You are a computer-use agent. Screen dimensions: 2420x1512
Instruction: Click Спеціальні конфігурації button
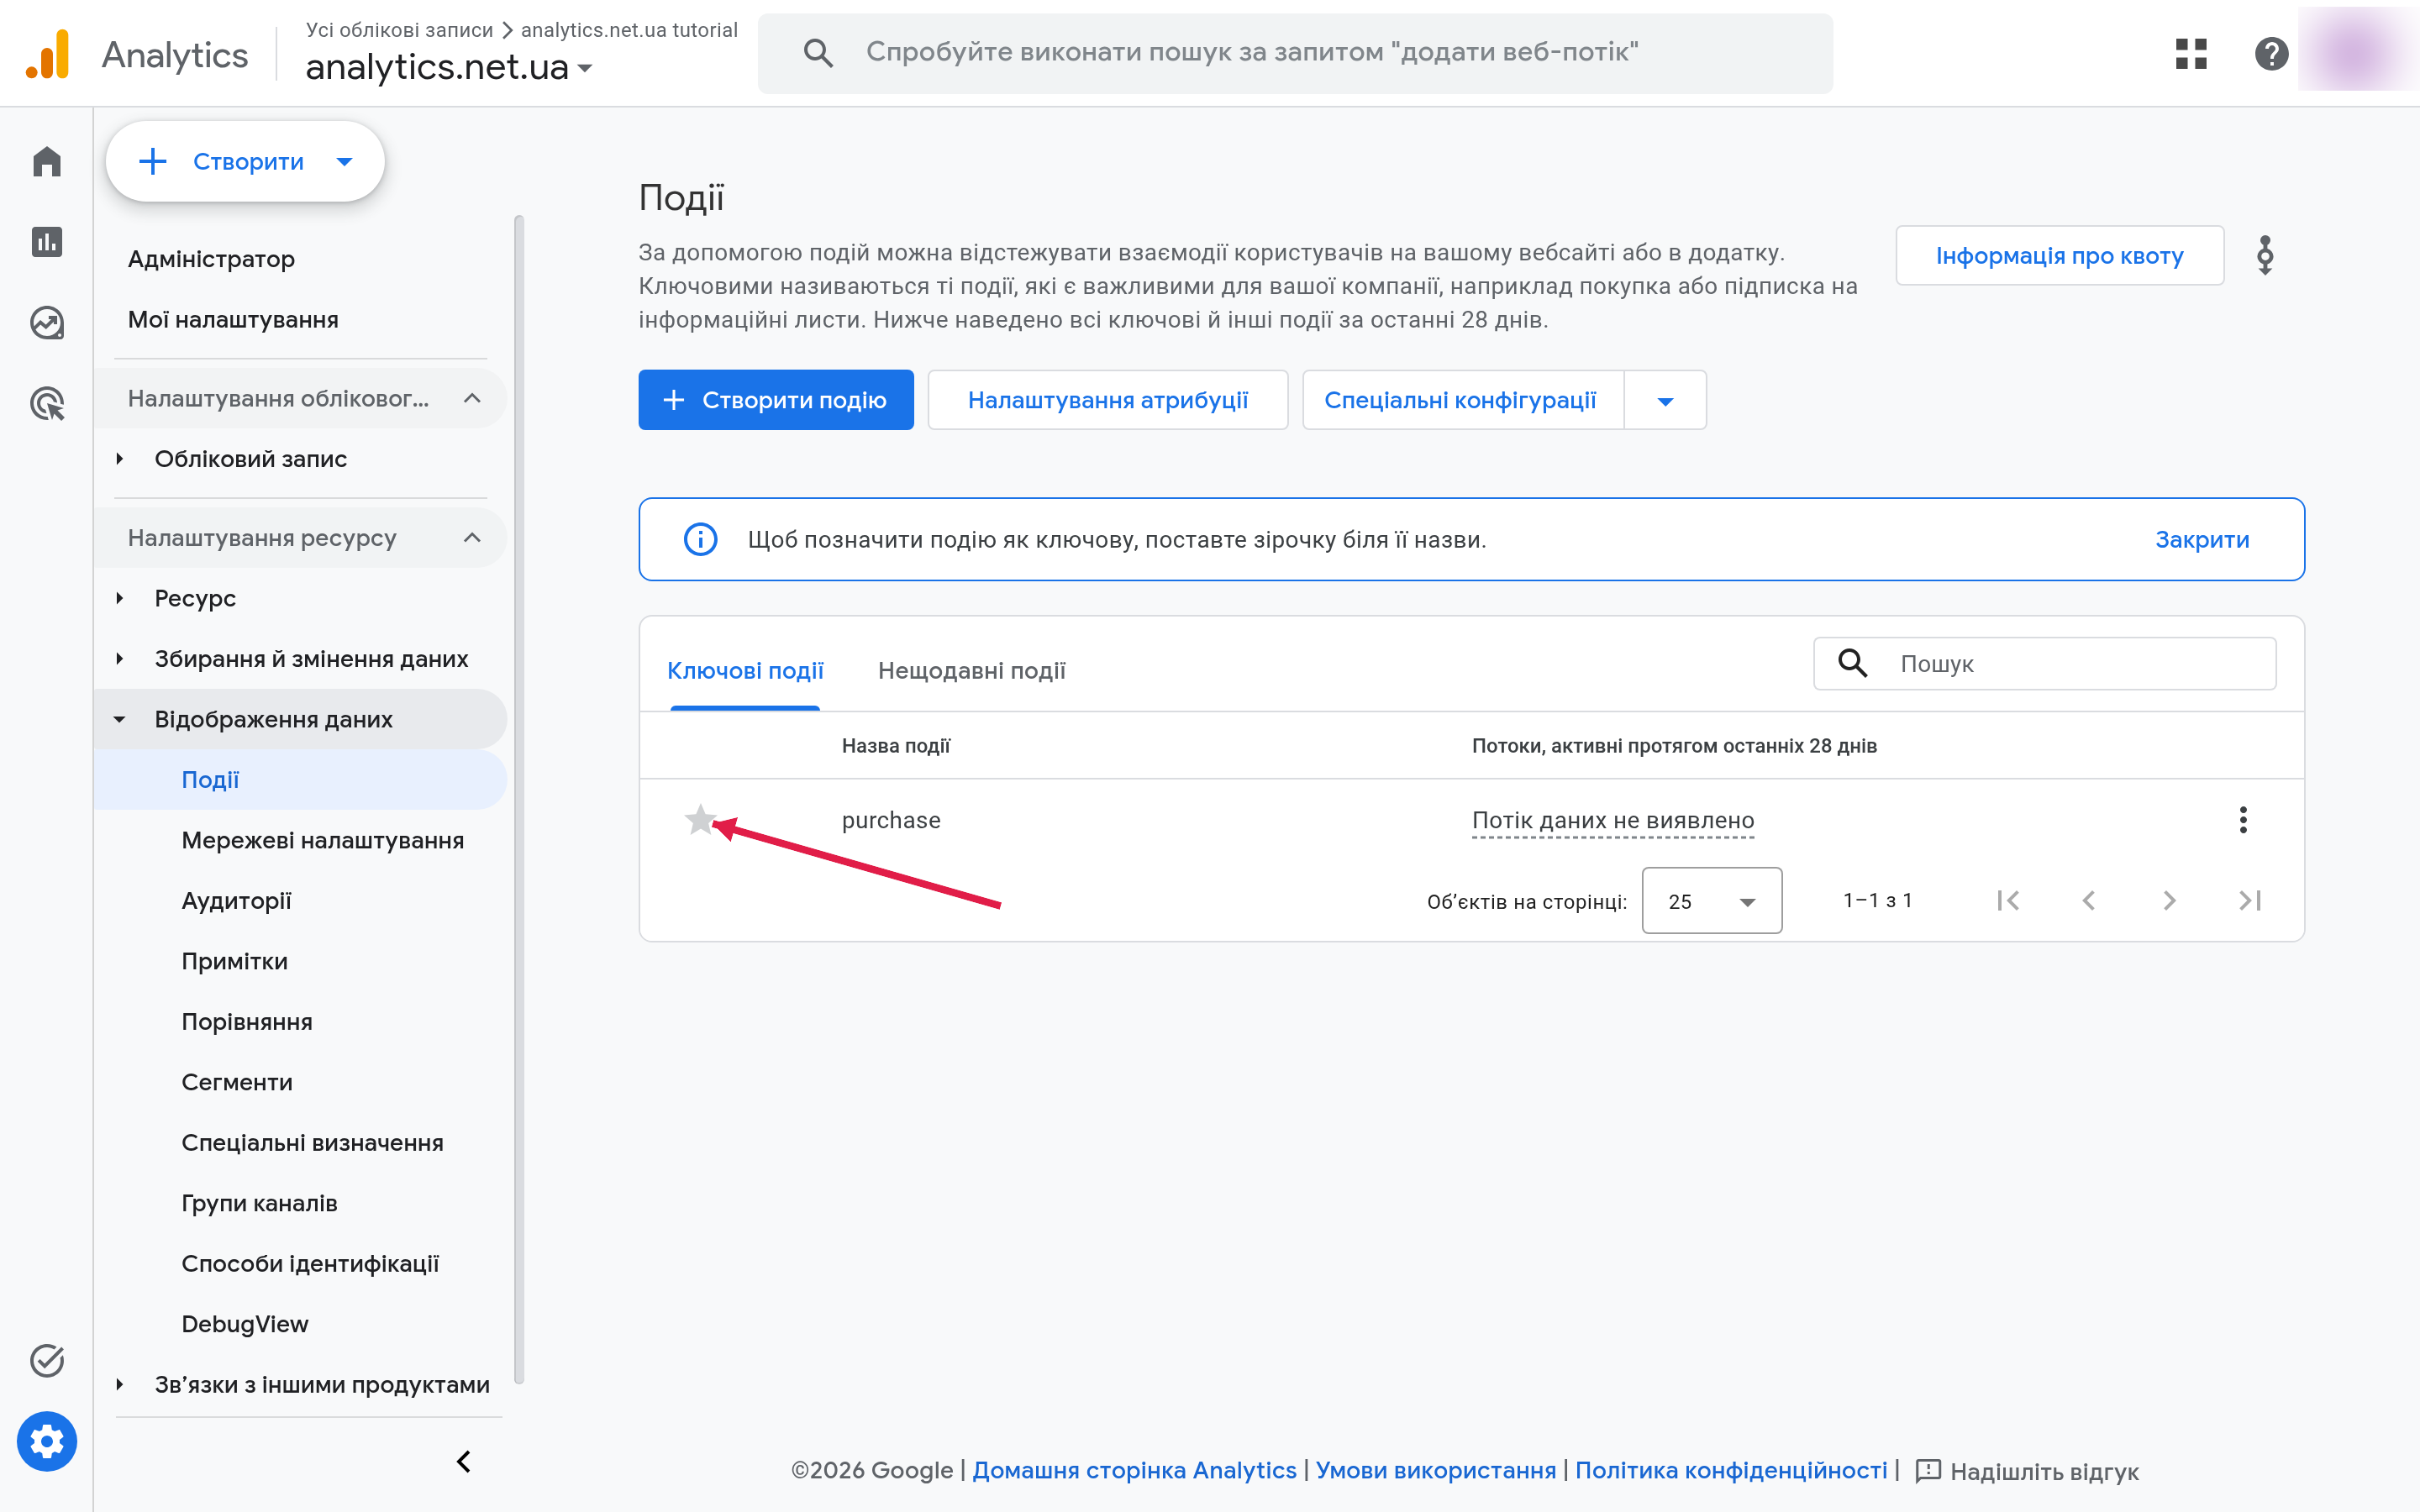pyautogui.click(x=1462, y=400)
